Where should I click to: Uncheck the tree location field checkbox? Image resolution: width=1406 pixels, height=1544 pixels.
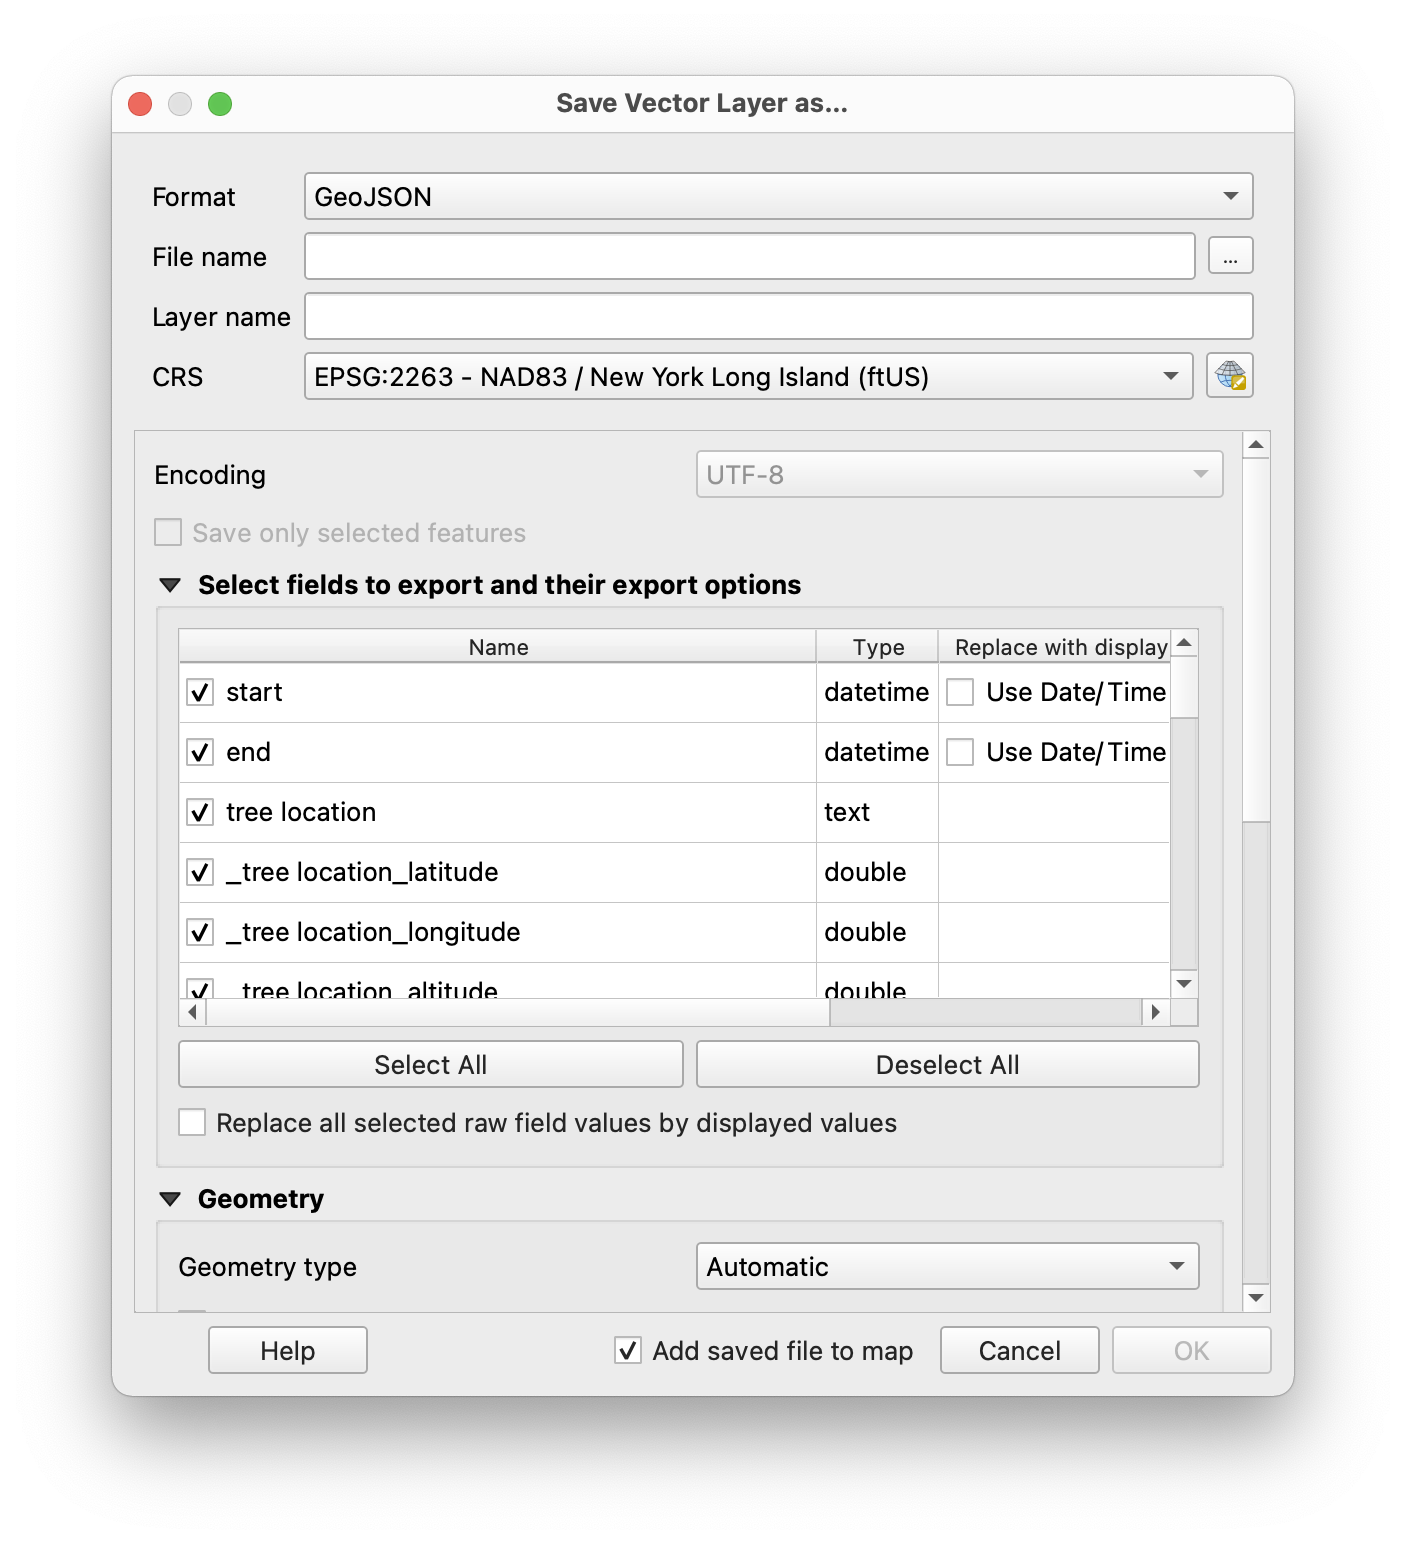200,812
